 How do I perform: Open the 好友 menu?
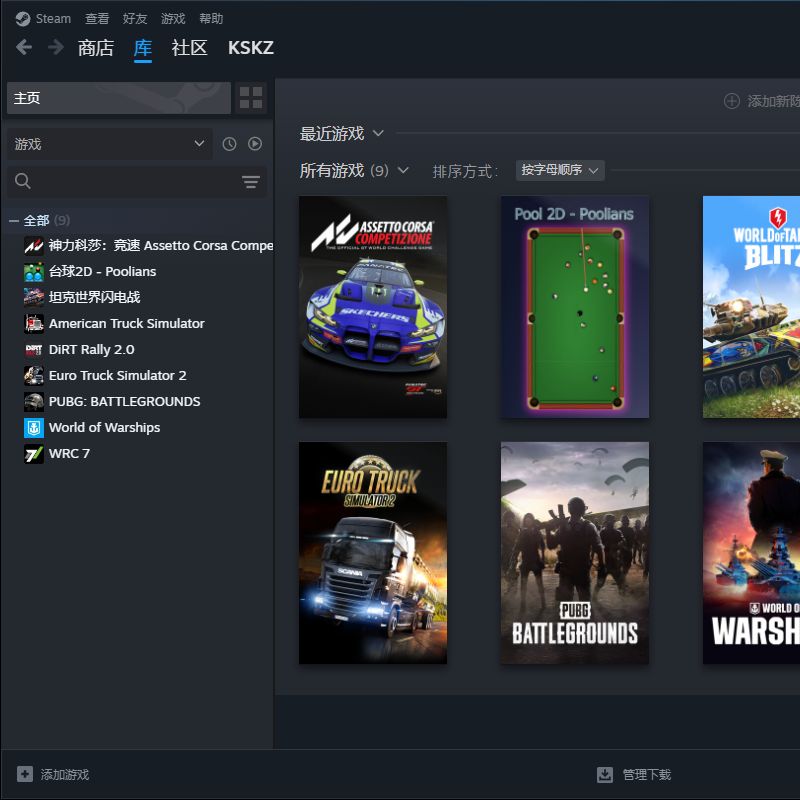pos(135,19)
